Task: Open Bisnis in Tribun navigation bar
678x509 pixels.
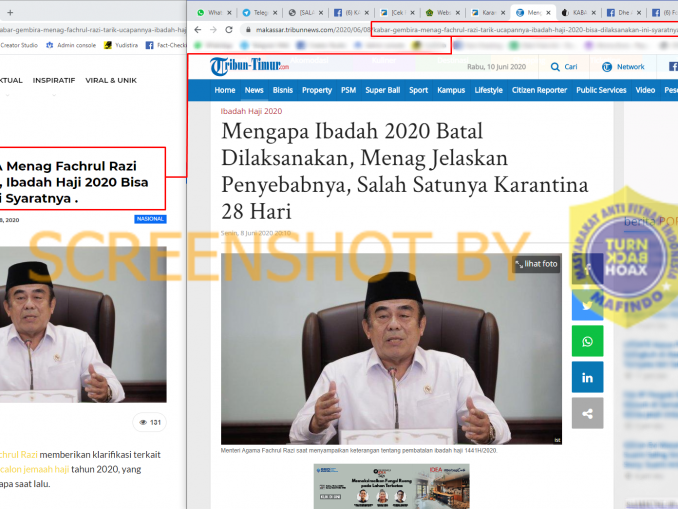Action: [283, 90]
